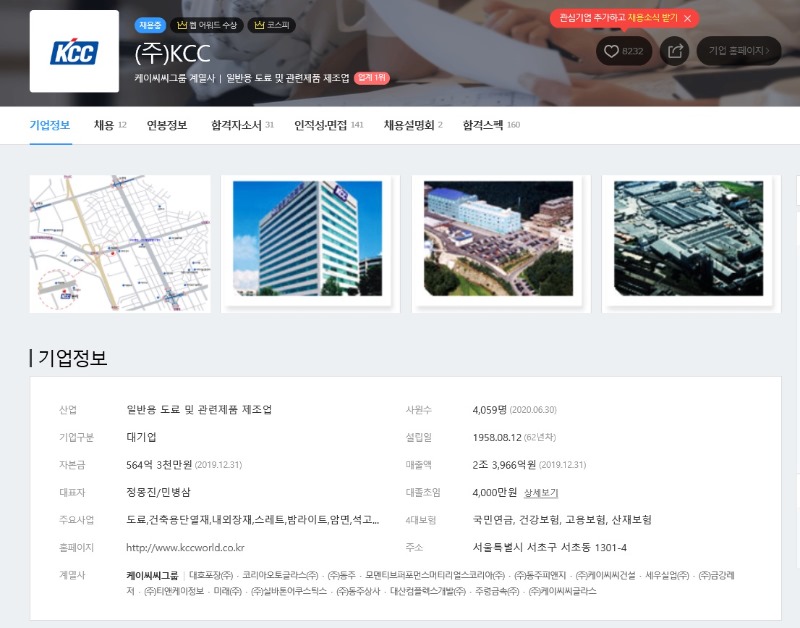Click the 기업정보 section heading
This screenshot has height=628, width=800.
pyautogui.click(x=72, y=358)
